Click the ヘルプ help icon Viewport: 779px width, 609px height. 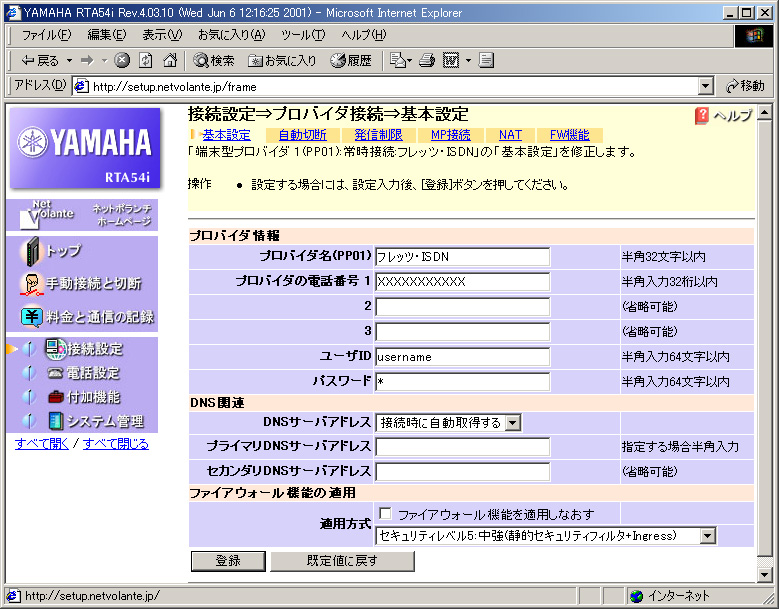[702, 116]
